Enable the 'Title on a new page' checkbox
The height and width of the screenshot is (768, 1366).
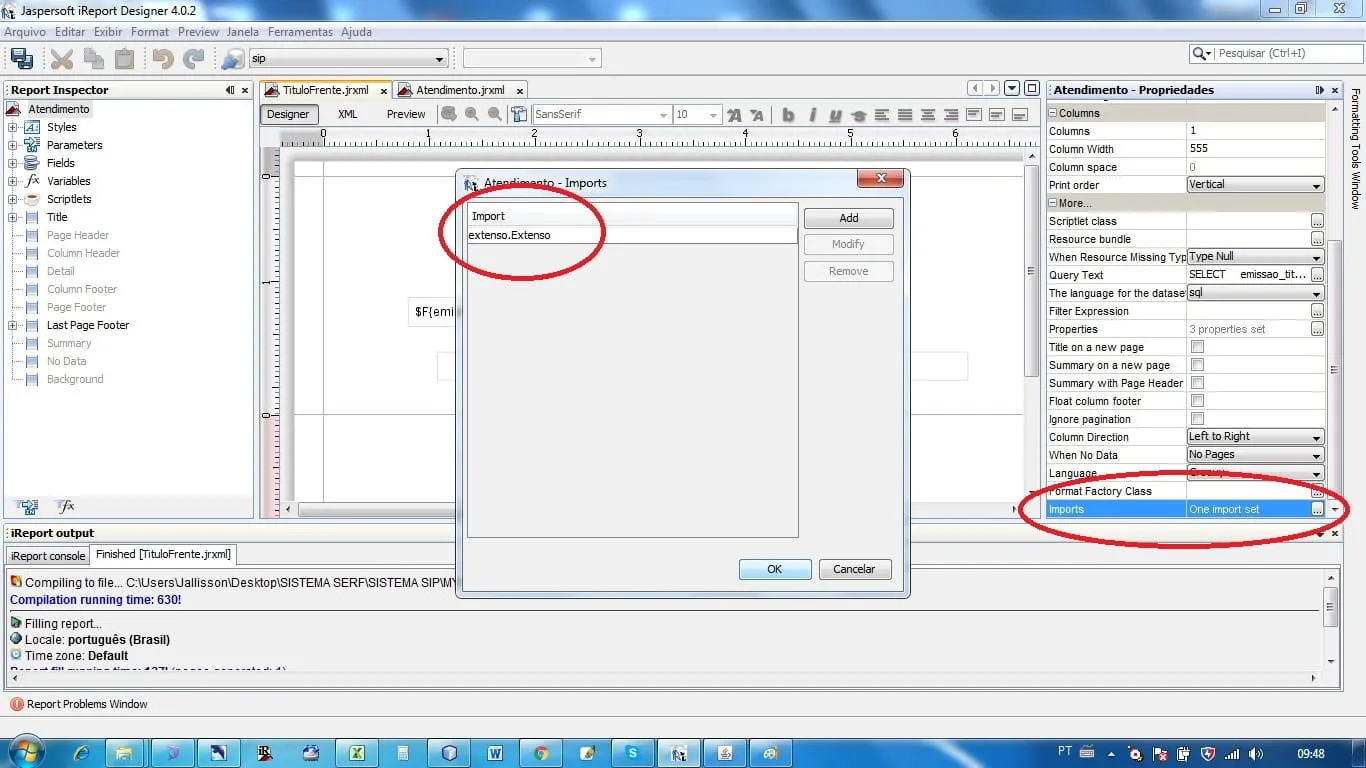1197,347
